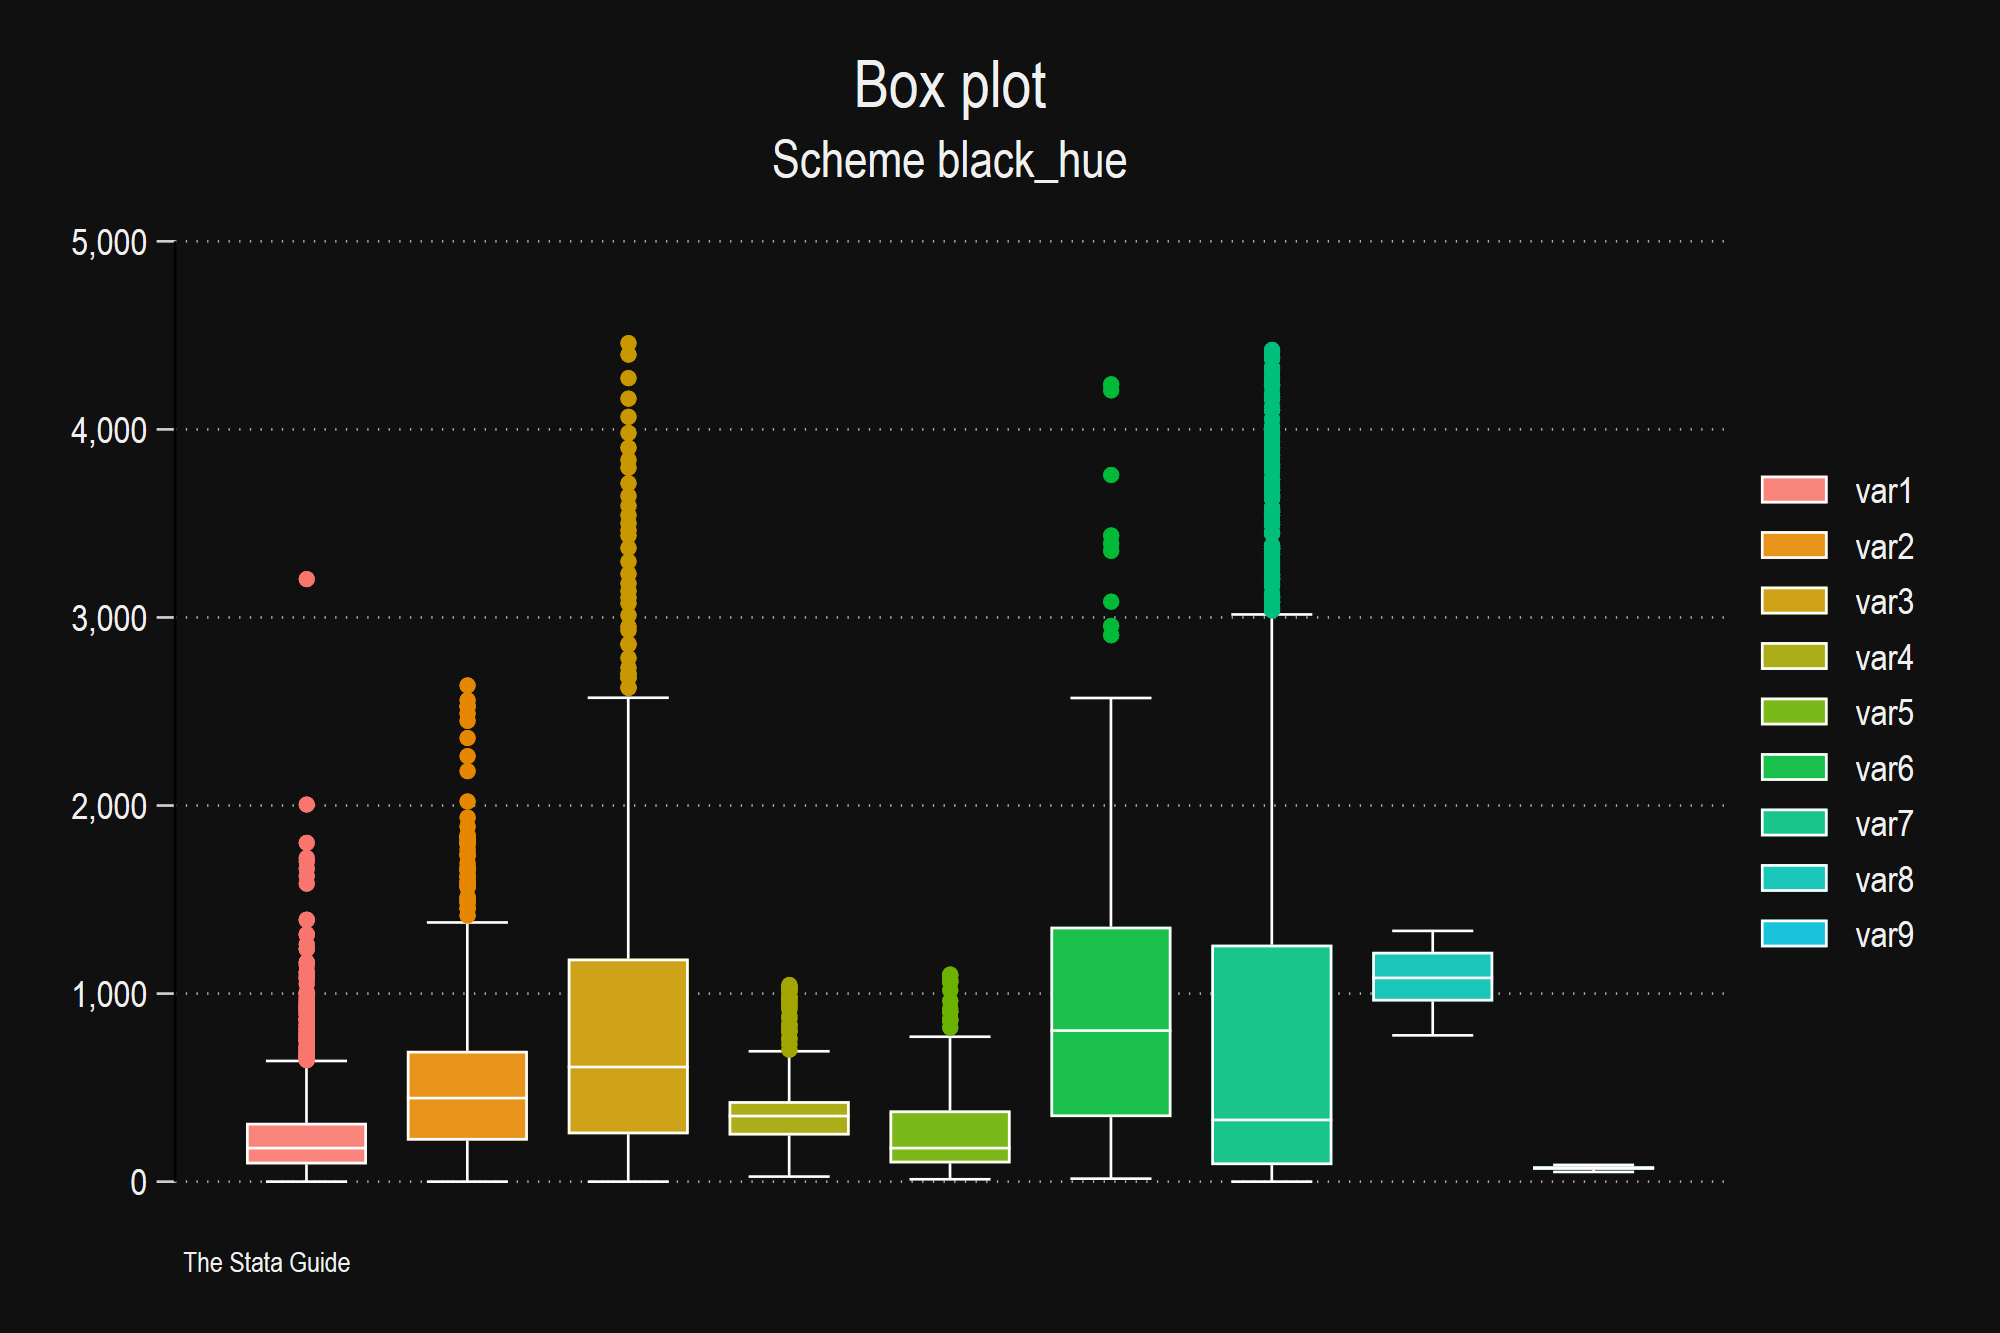Select the var5 legend label

coord(1883,713)
